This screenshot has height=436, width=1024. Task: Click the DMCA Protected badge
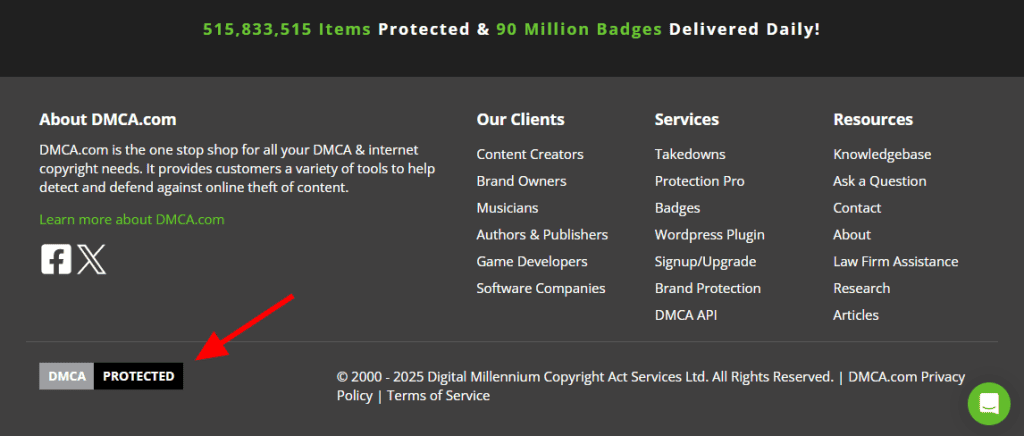(111, 376)
